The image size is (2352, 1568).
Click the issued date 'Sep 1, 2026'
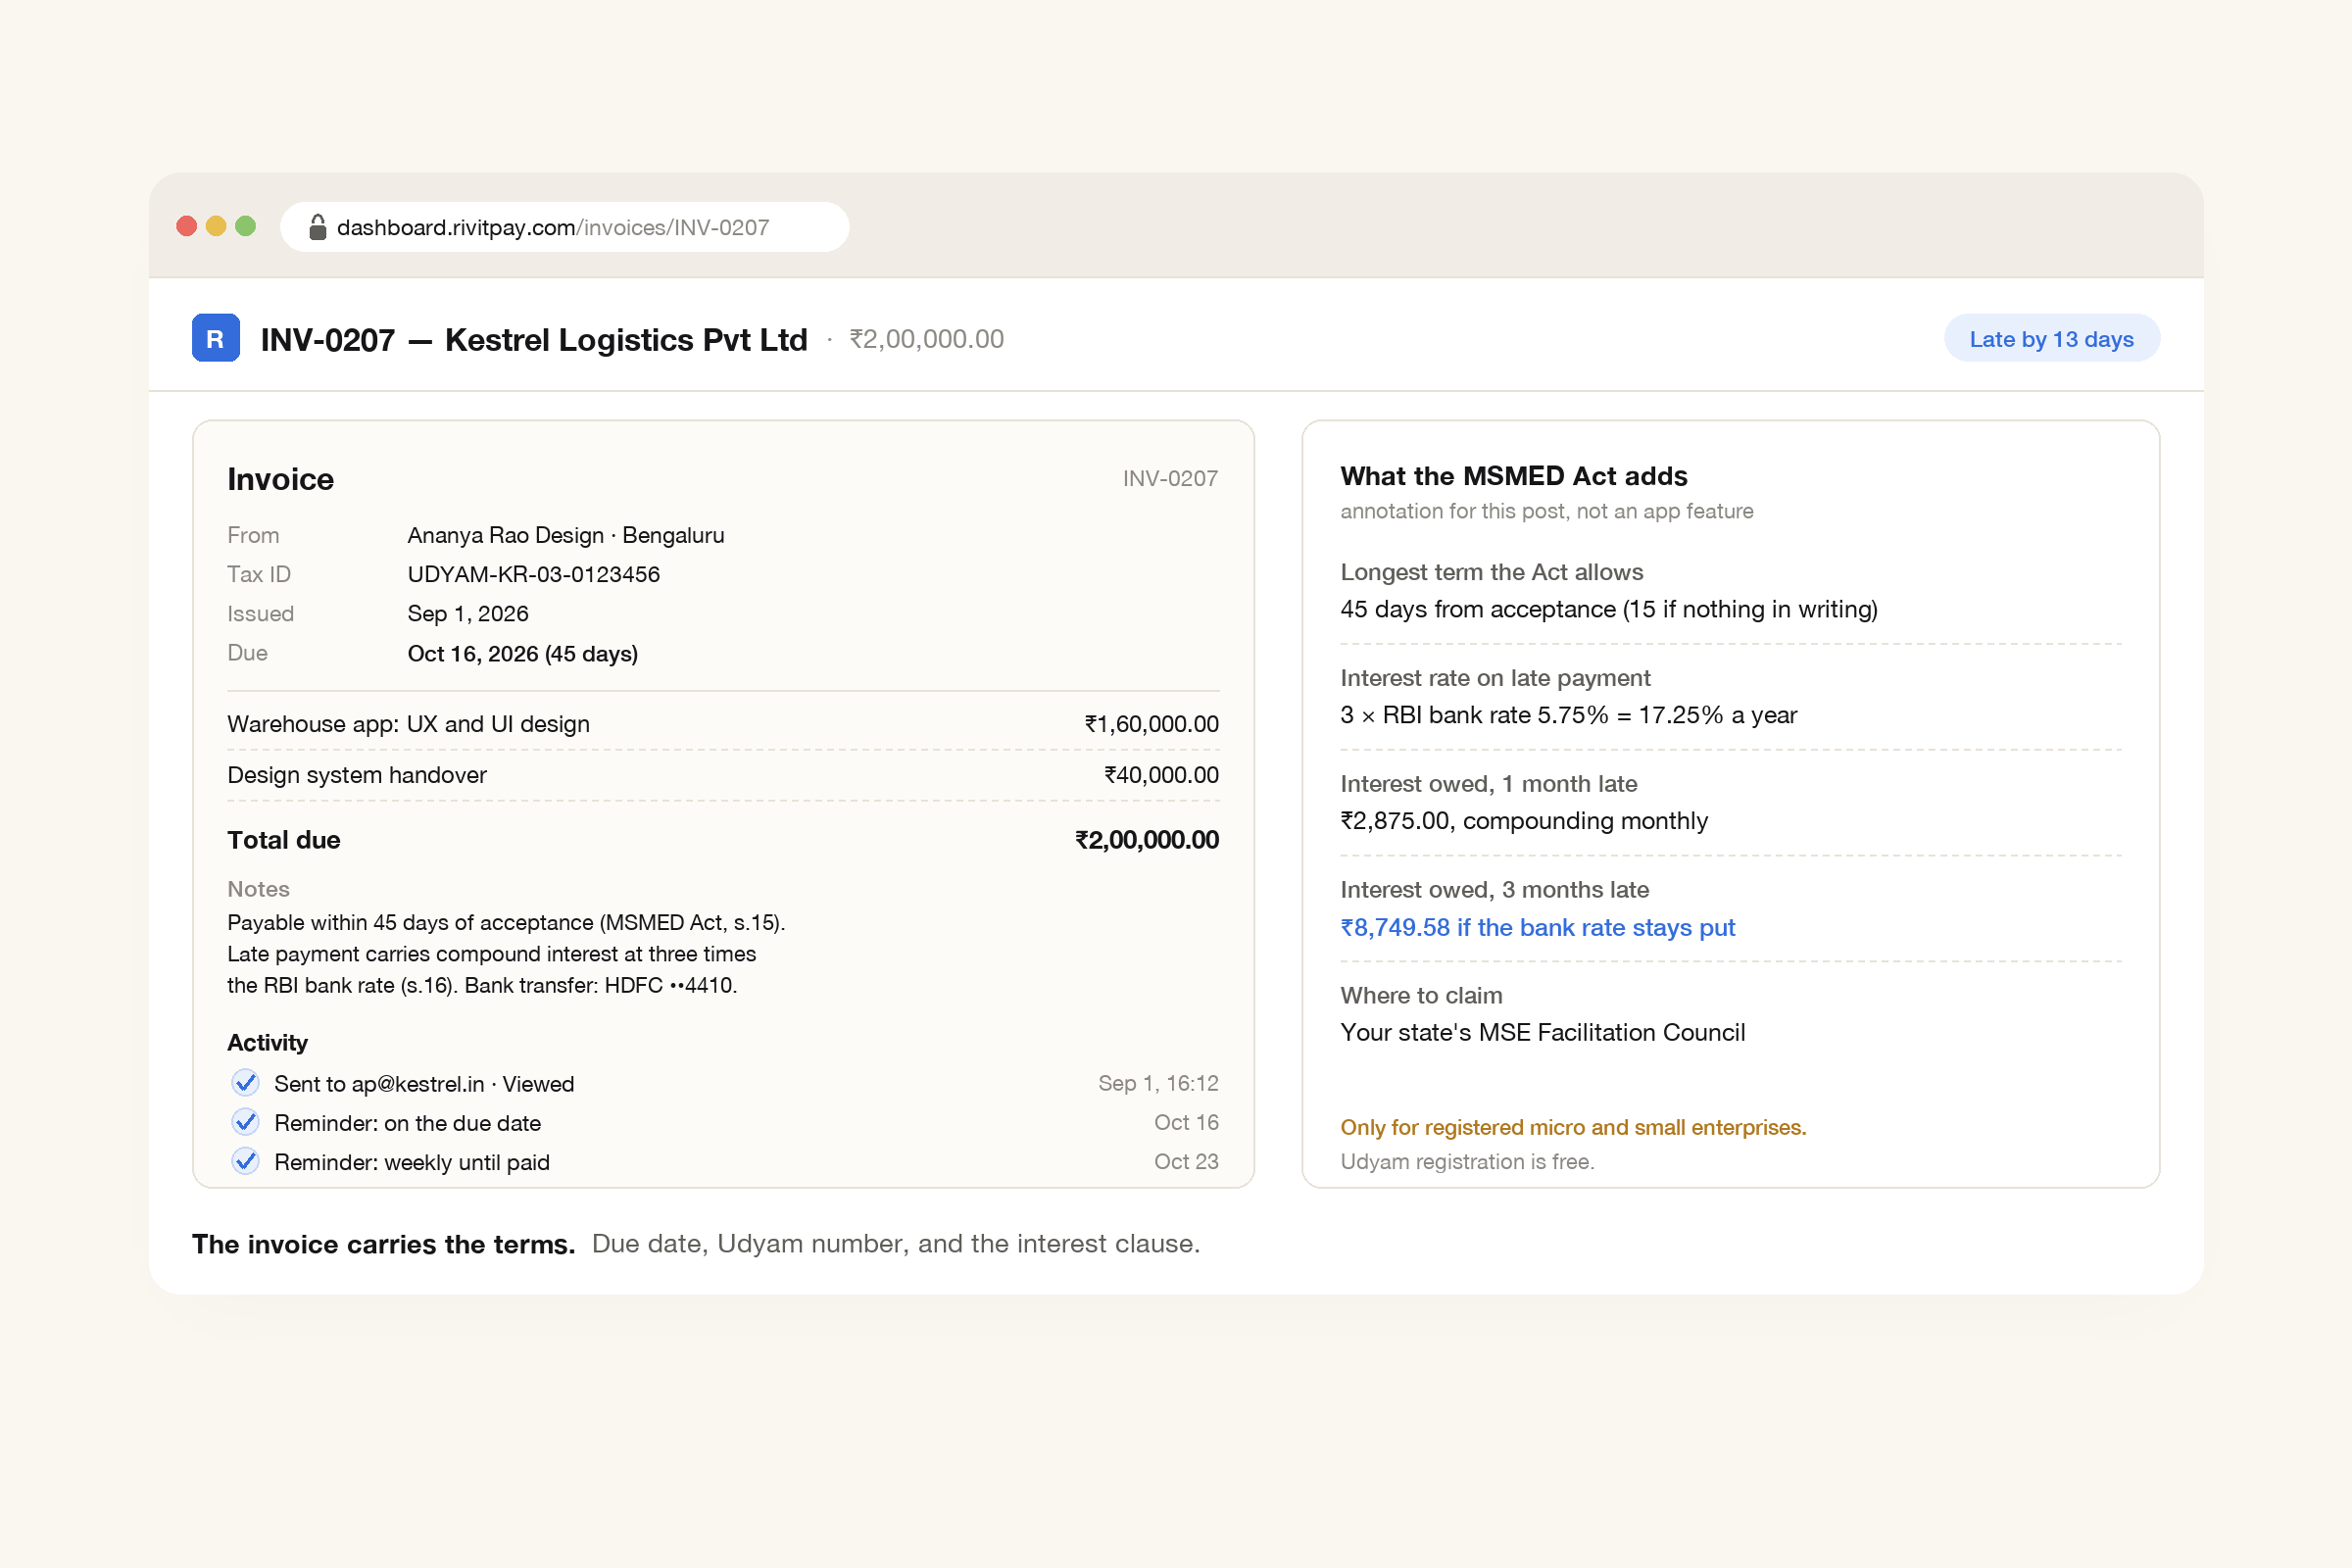click(x=467, y=614)
